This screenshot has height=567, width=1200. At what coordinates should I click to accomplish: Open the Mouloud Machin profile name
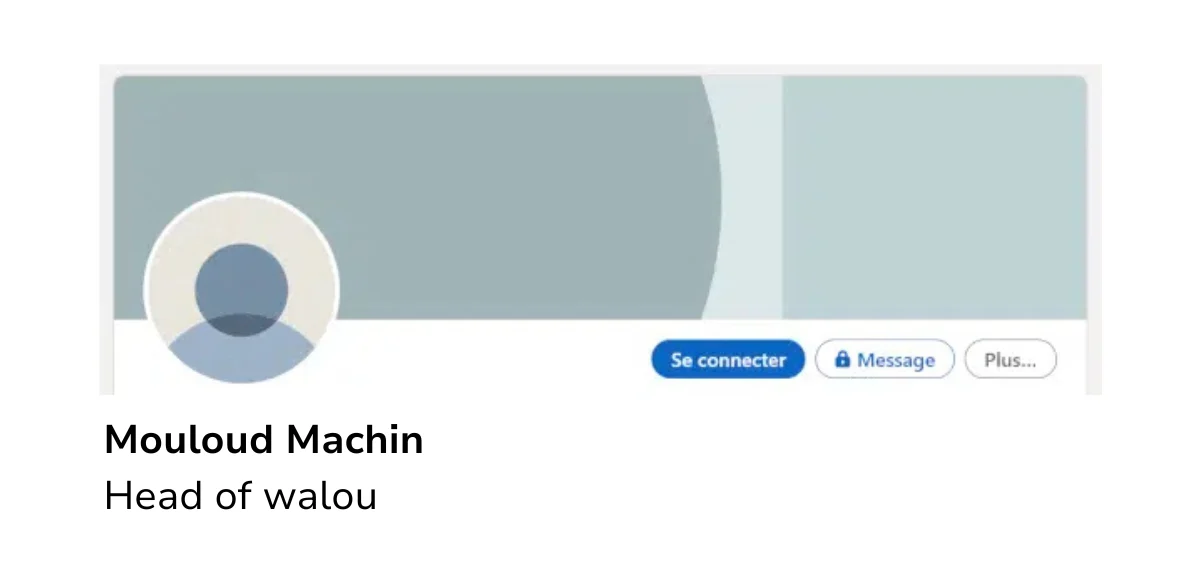(x=264, y=441)
